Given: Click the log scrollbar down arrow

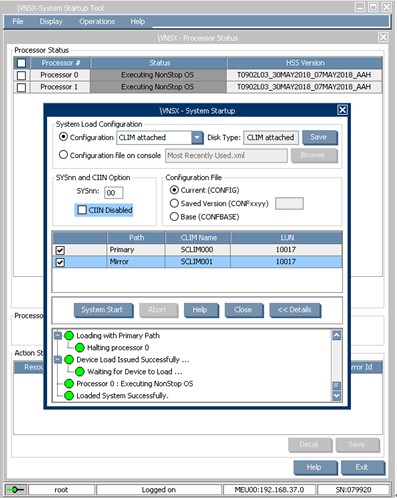Looking at the screenshot, I should click(337, 396).
